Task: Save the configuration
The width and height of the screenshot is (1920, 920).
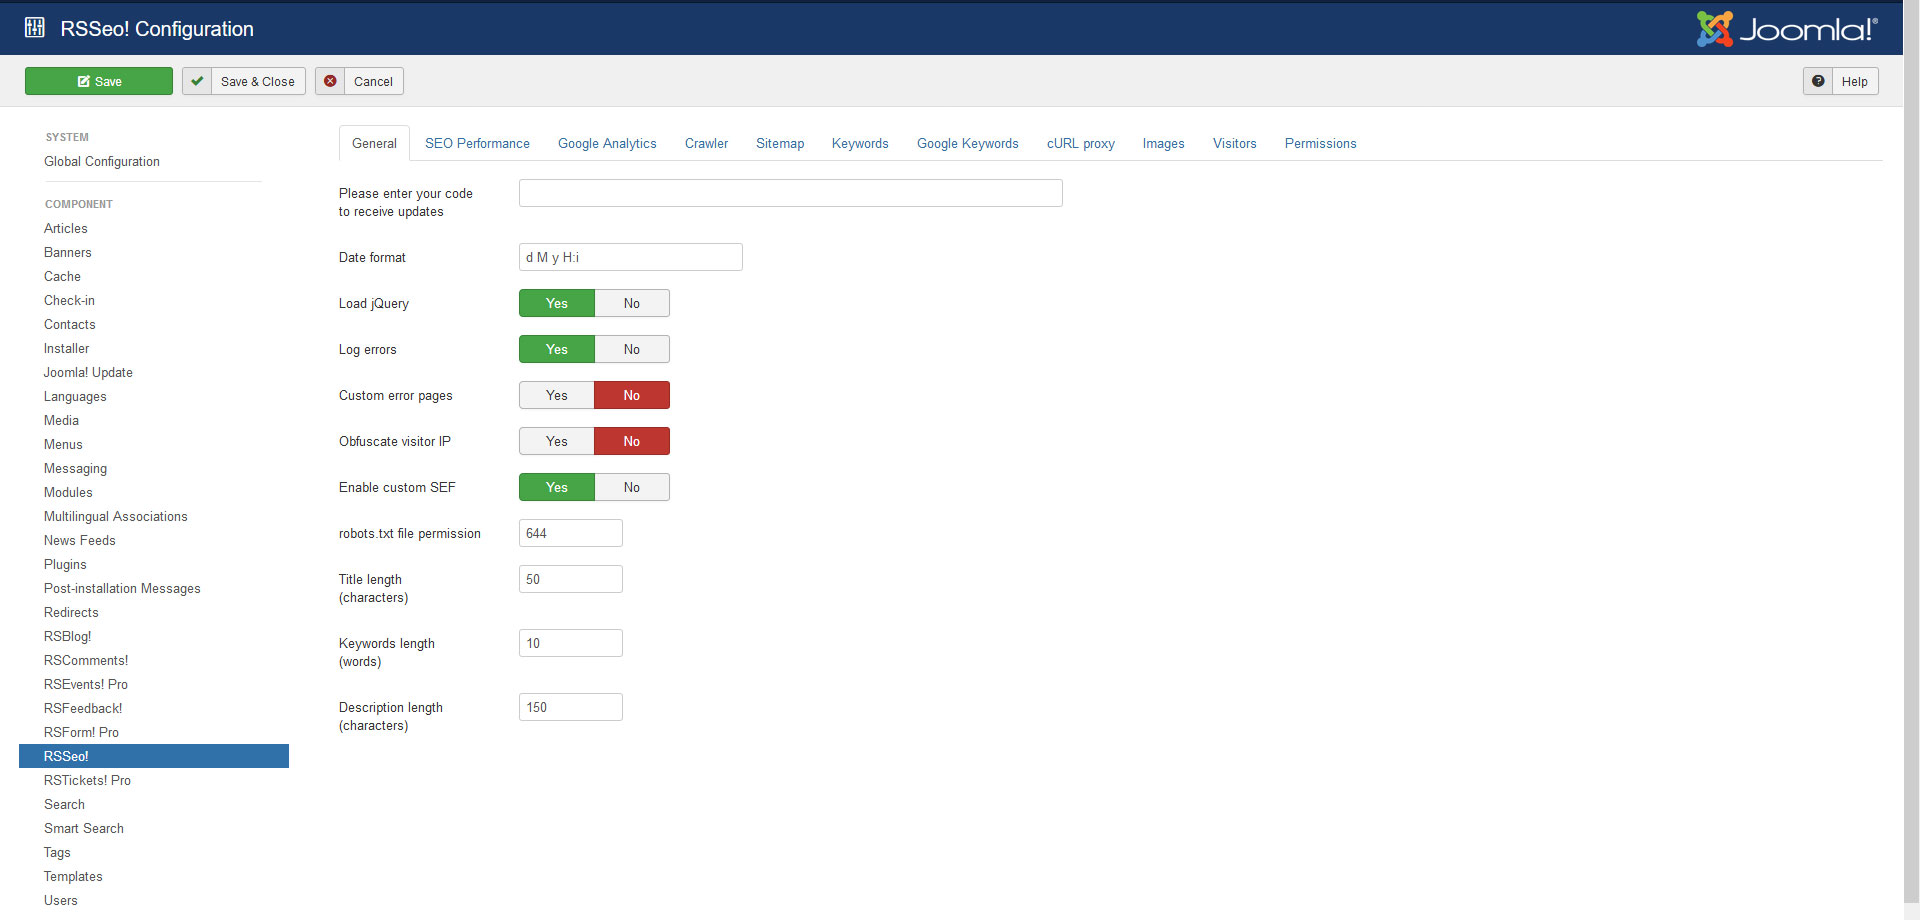Action: [x=99, y=81]
